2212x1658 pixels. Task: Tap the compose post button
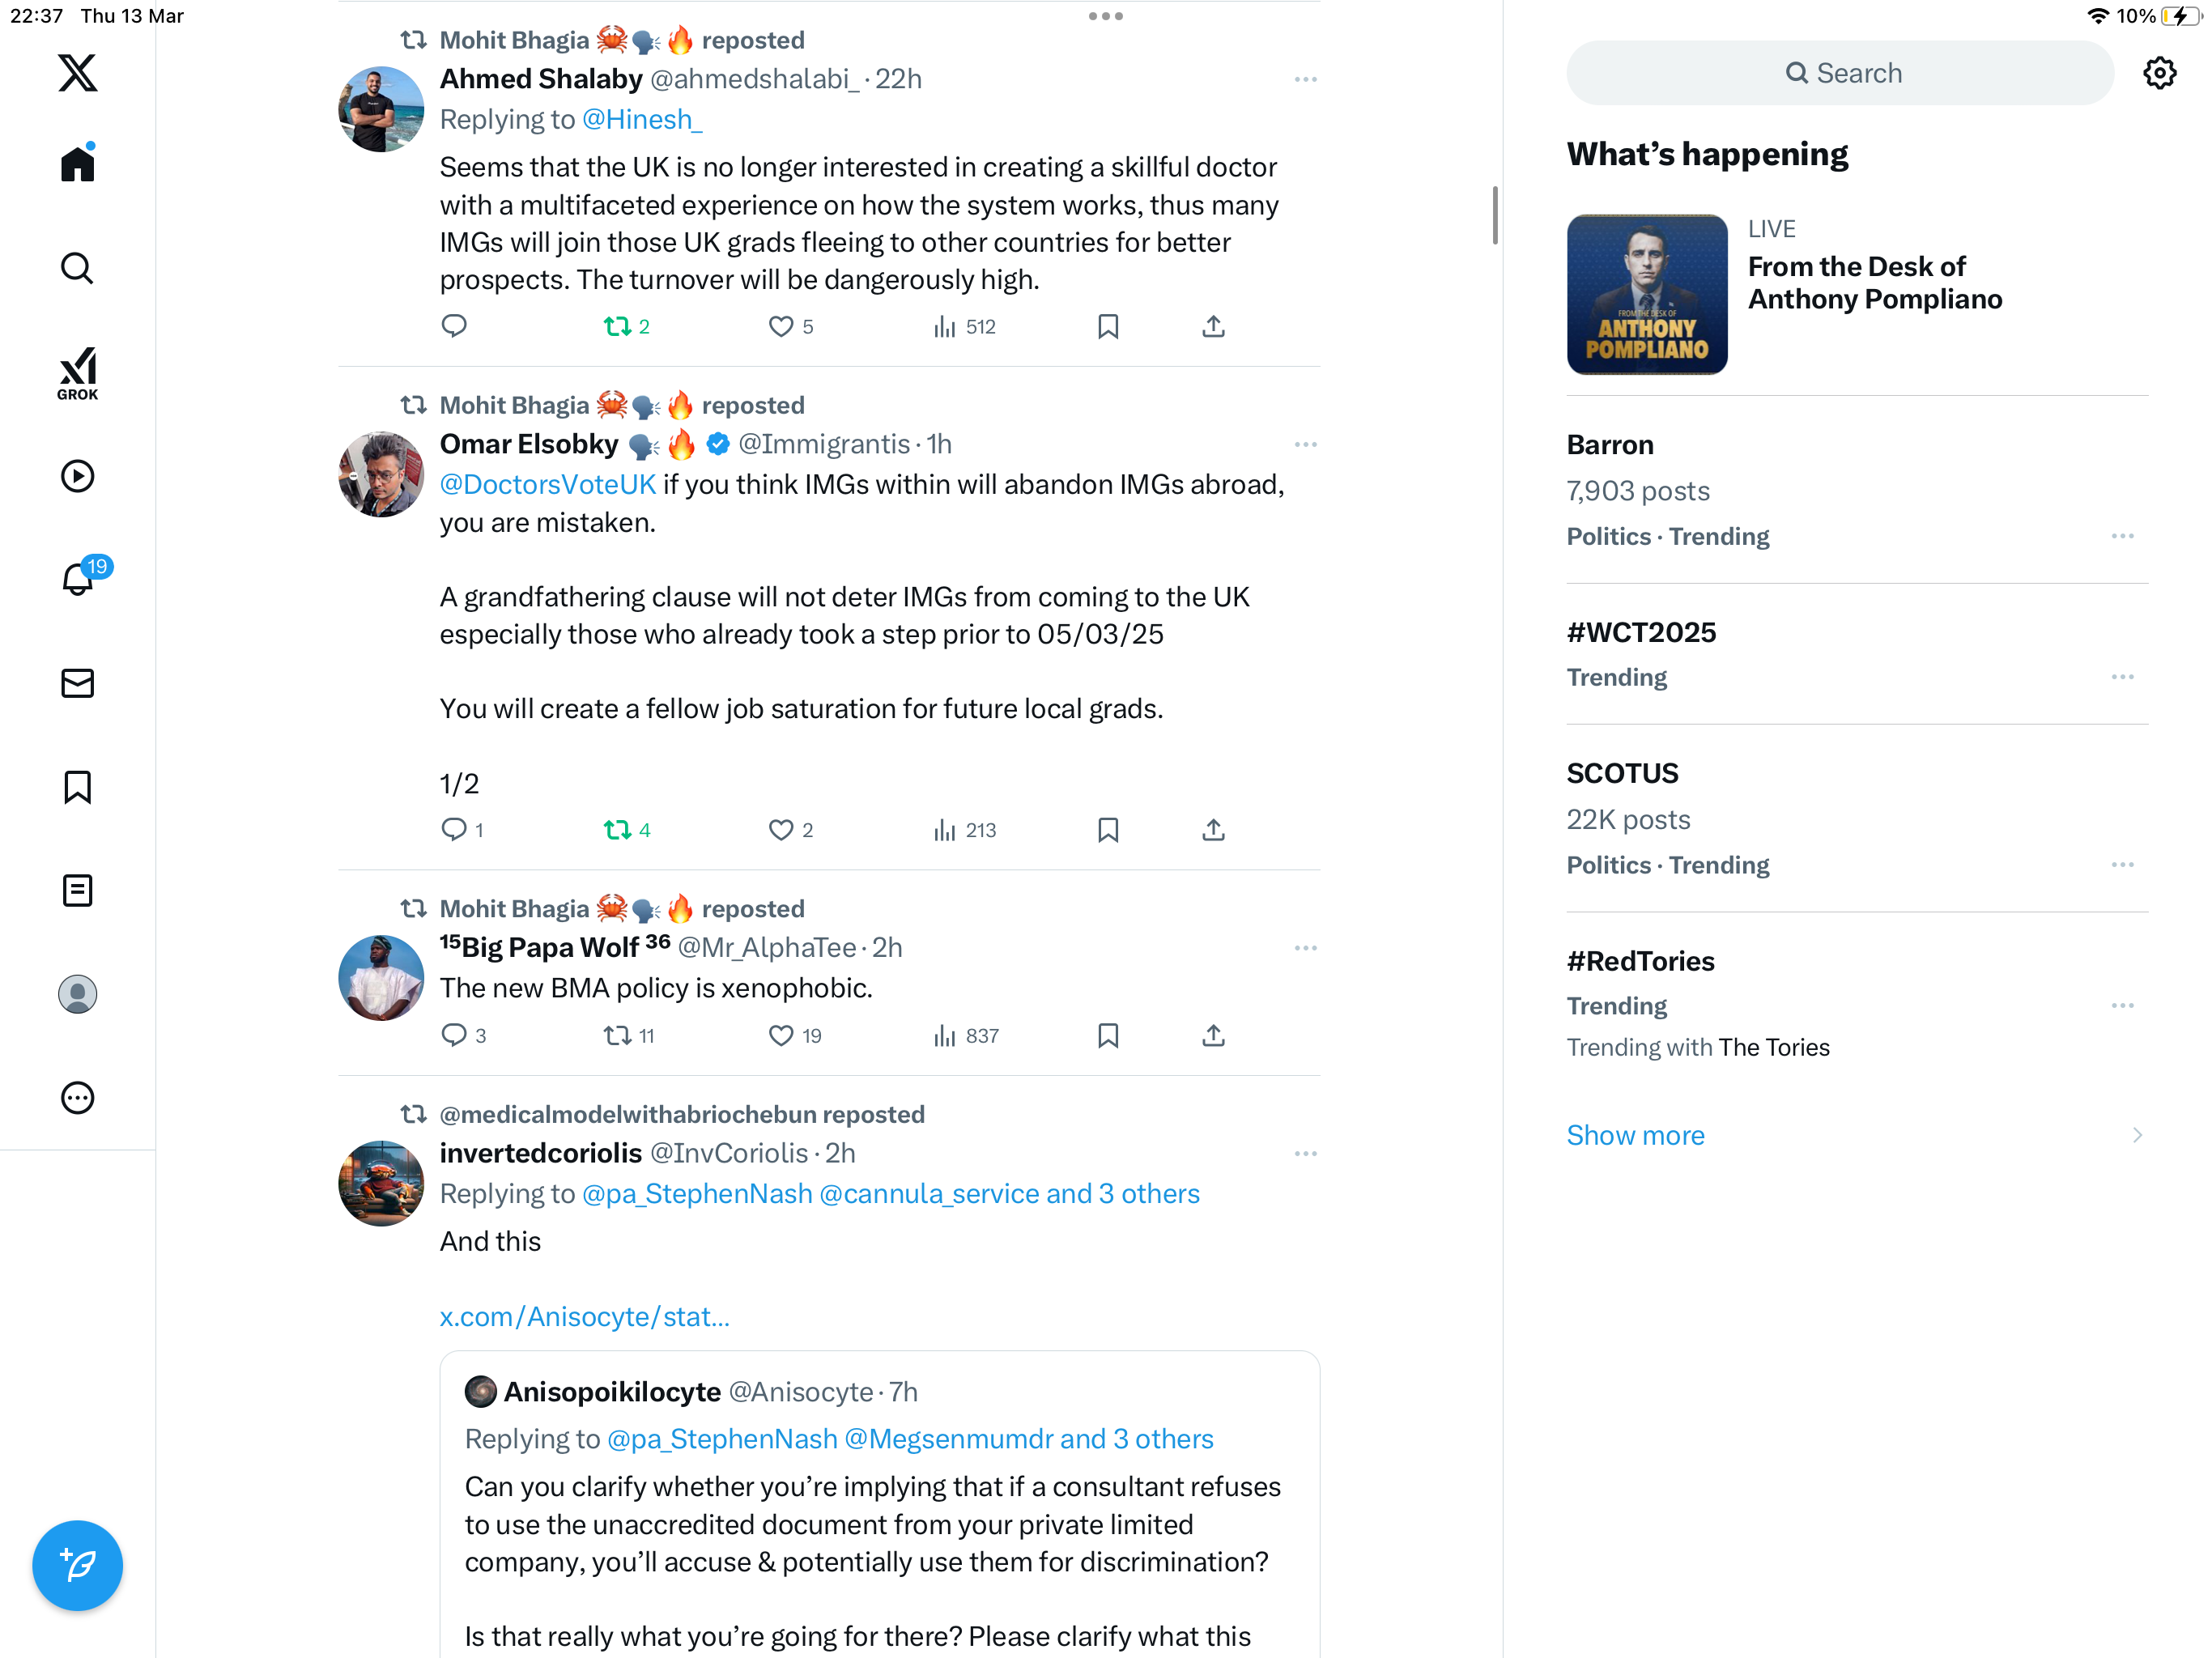pos(77,1565)
